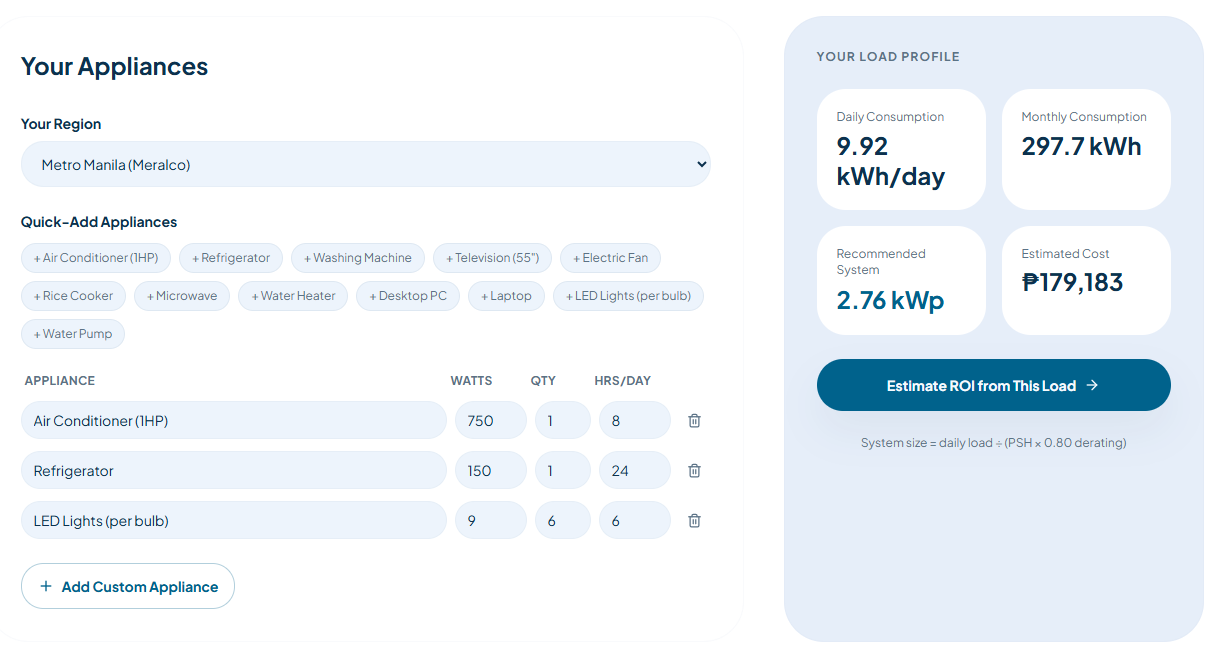This screenshot has height=646, width=1208.
Task: Quick-add Rice Cooker appliance
Action: (x=74, y=296)
